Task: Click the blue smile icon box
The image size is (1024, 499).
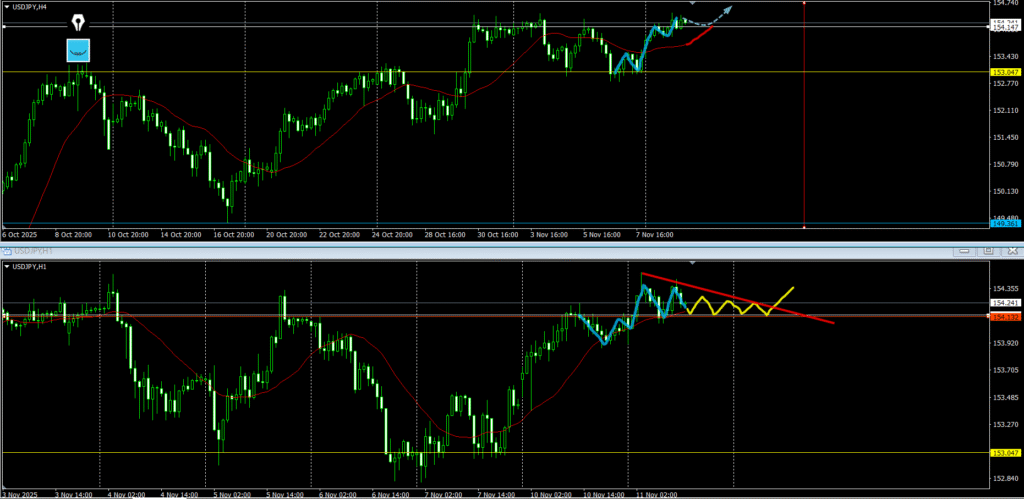Action: point(78,50)
